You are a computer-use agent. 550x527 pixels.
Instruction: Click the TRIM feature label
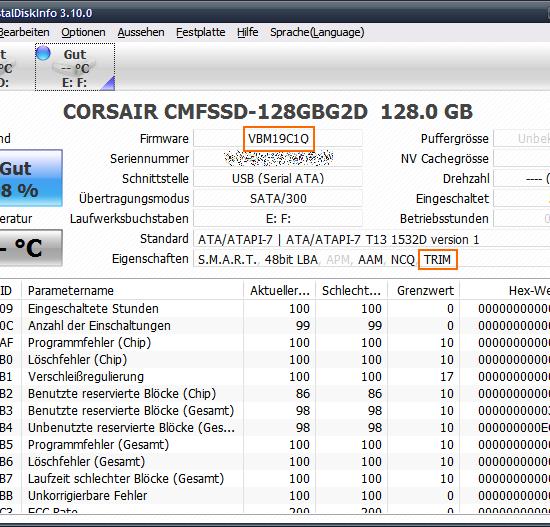tap(437, 260)
